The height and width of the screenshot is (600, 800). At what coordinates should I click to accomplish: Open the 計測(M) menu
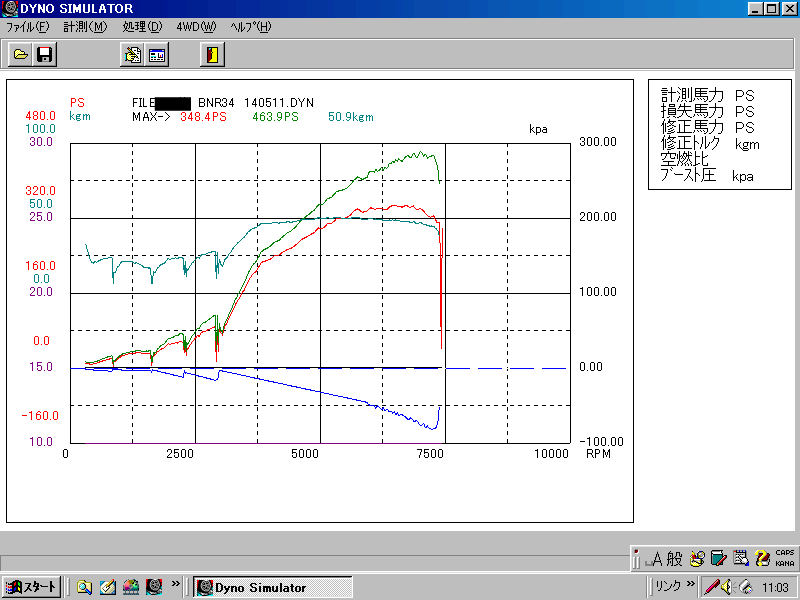(84, 27)
